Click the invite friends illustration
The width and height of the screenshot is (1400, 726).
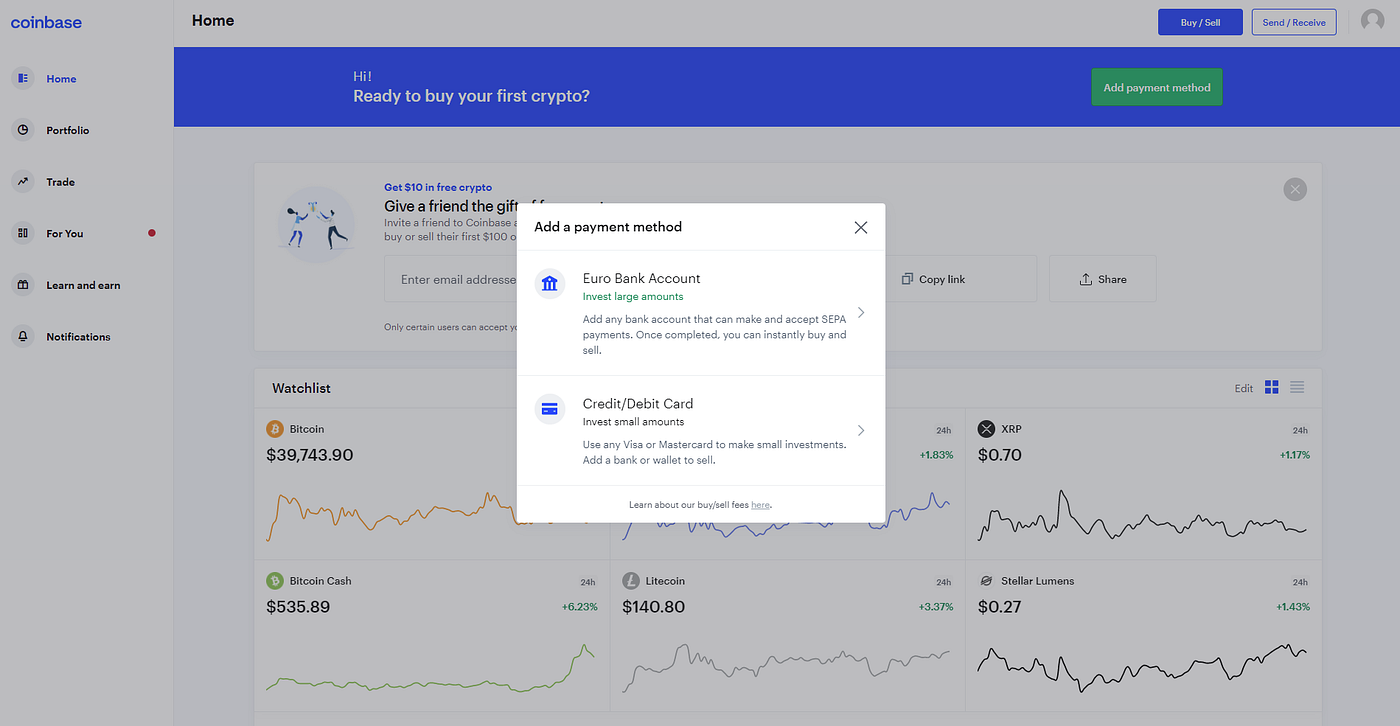315,224
